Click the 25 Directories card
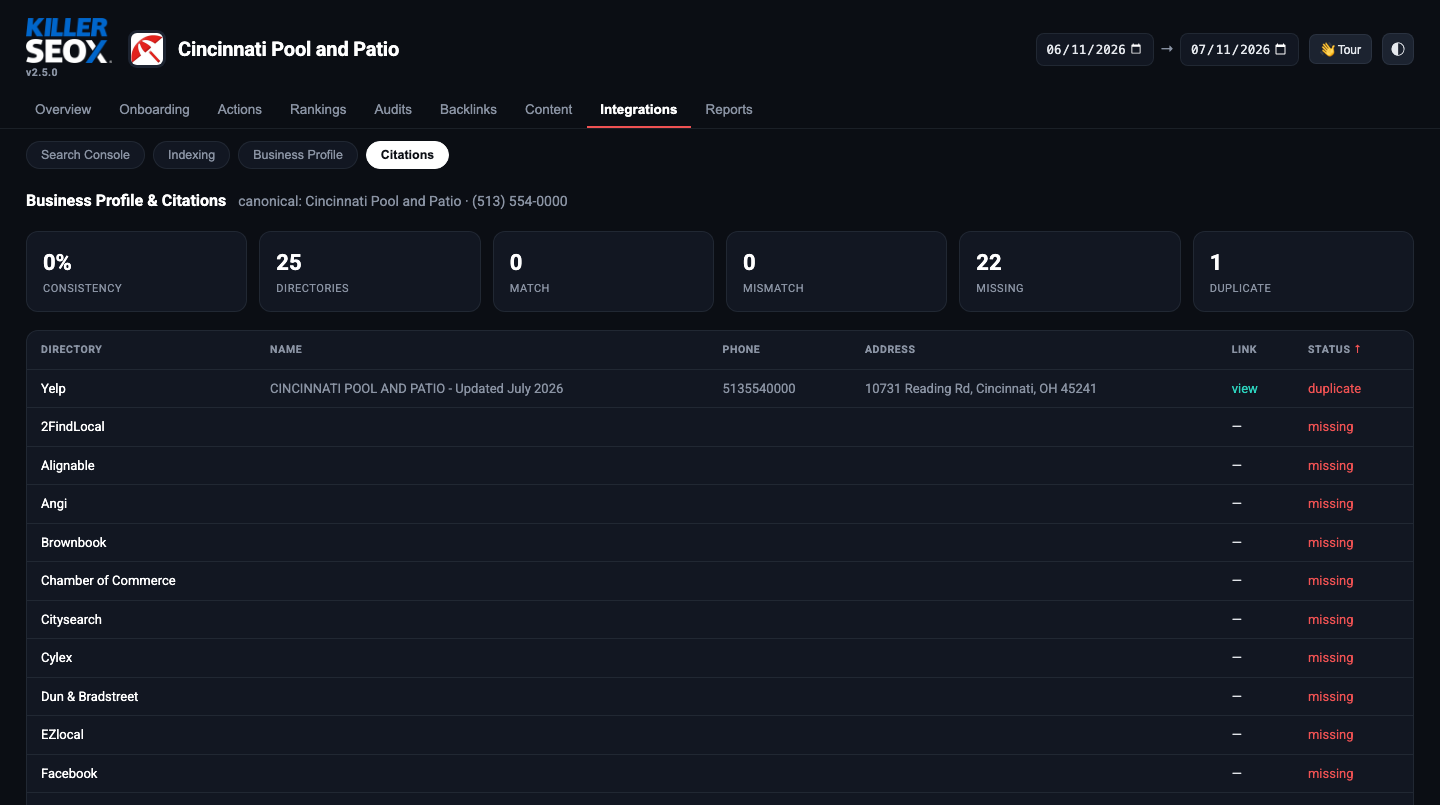 click(x=370, y=272)
